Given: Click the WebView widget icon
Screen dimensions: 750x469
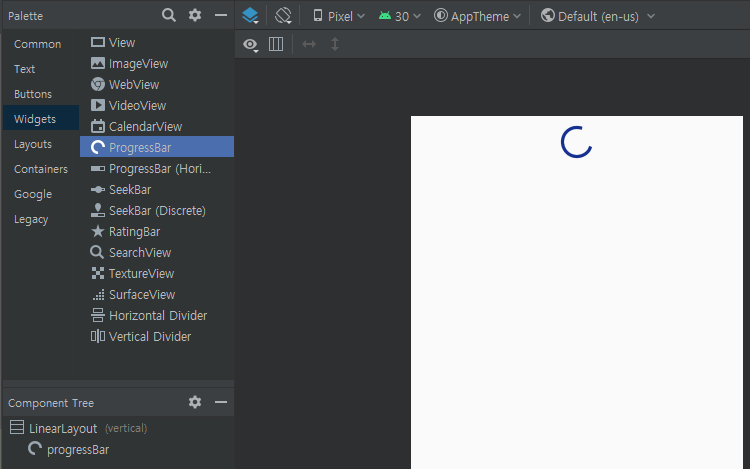Looking at the screenshot, I should tap(98, 84).
